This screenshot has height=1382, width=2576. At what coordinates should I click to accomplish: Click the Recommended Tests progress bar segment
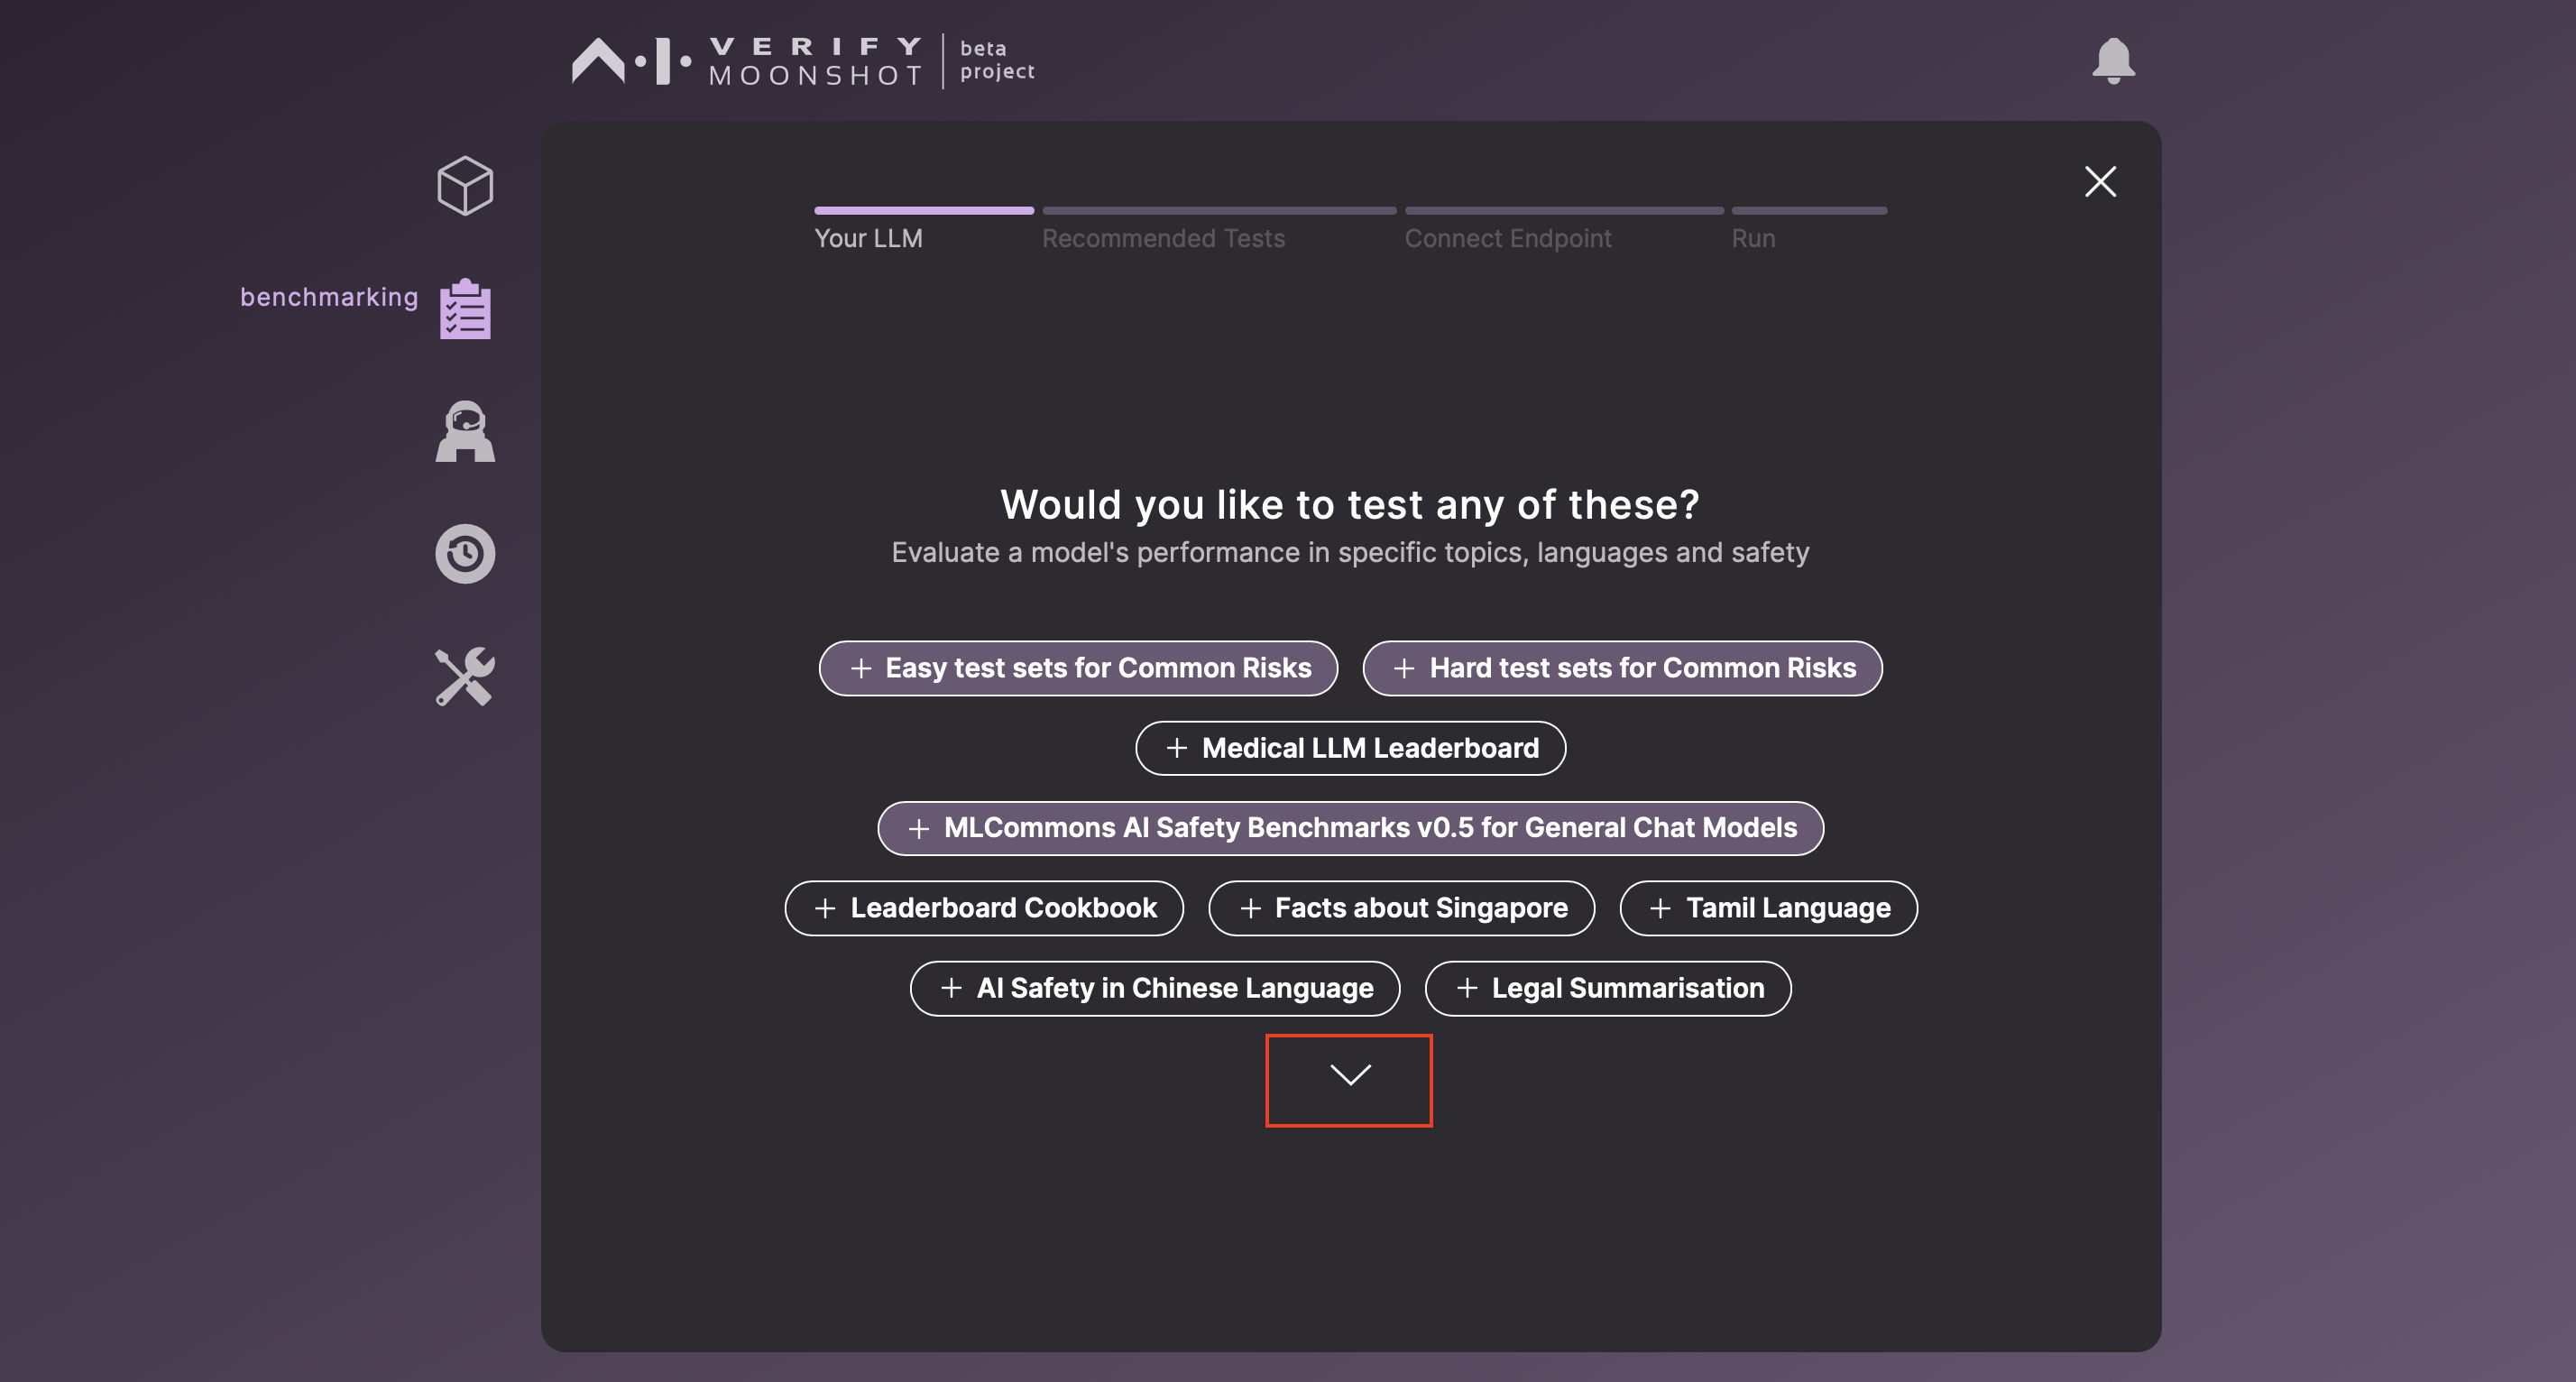(x=1219, y=211)
